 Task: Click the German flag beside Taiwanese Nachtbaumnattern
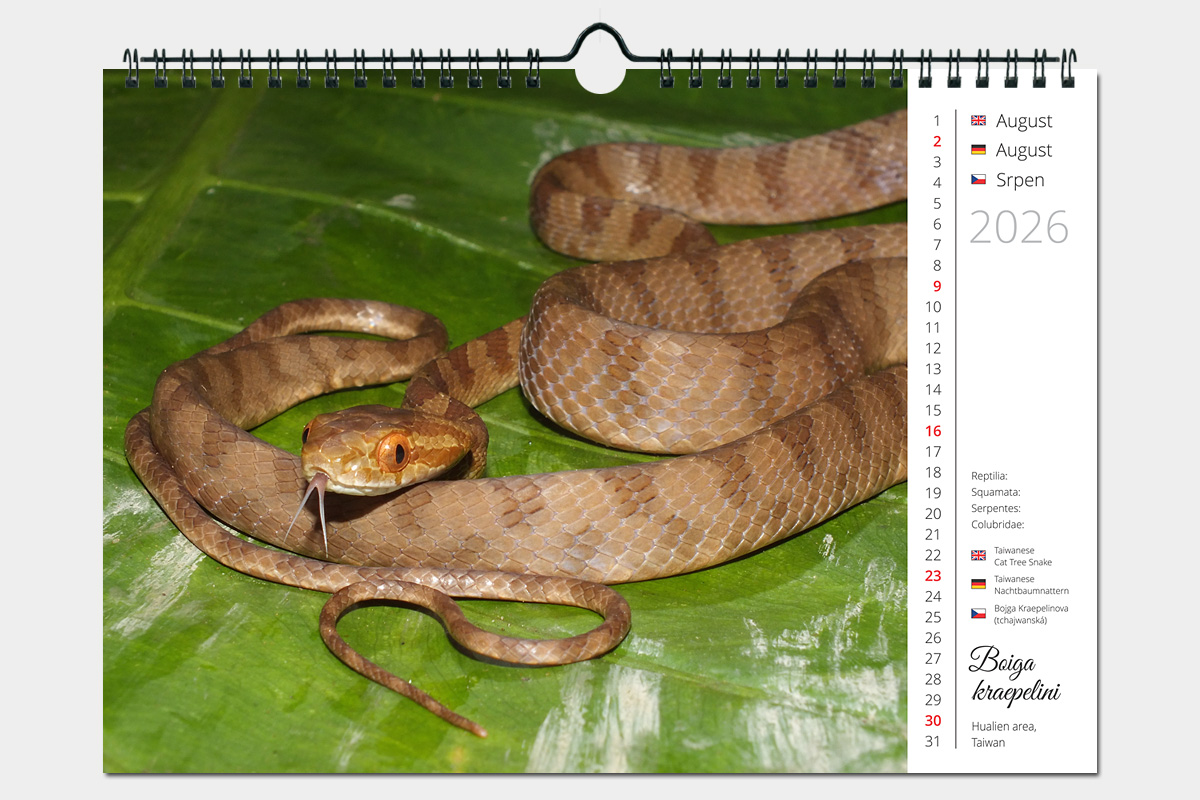pos(978,584)
